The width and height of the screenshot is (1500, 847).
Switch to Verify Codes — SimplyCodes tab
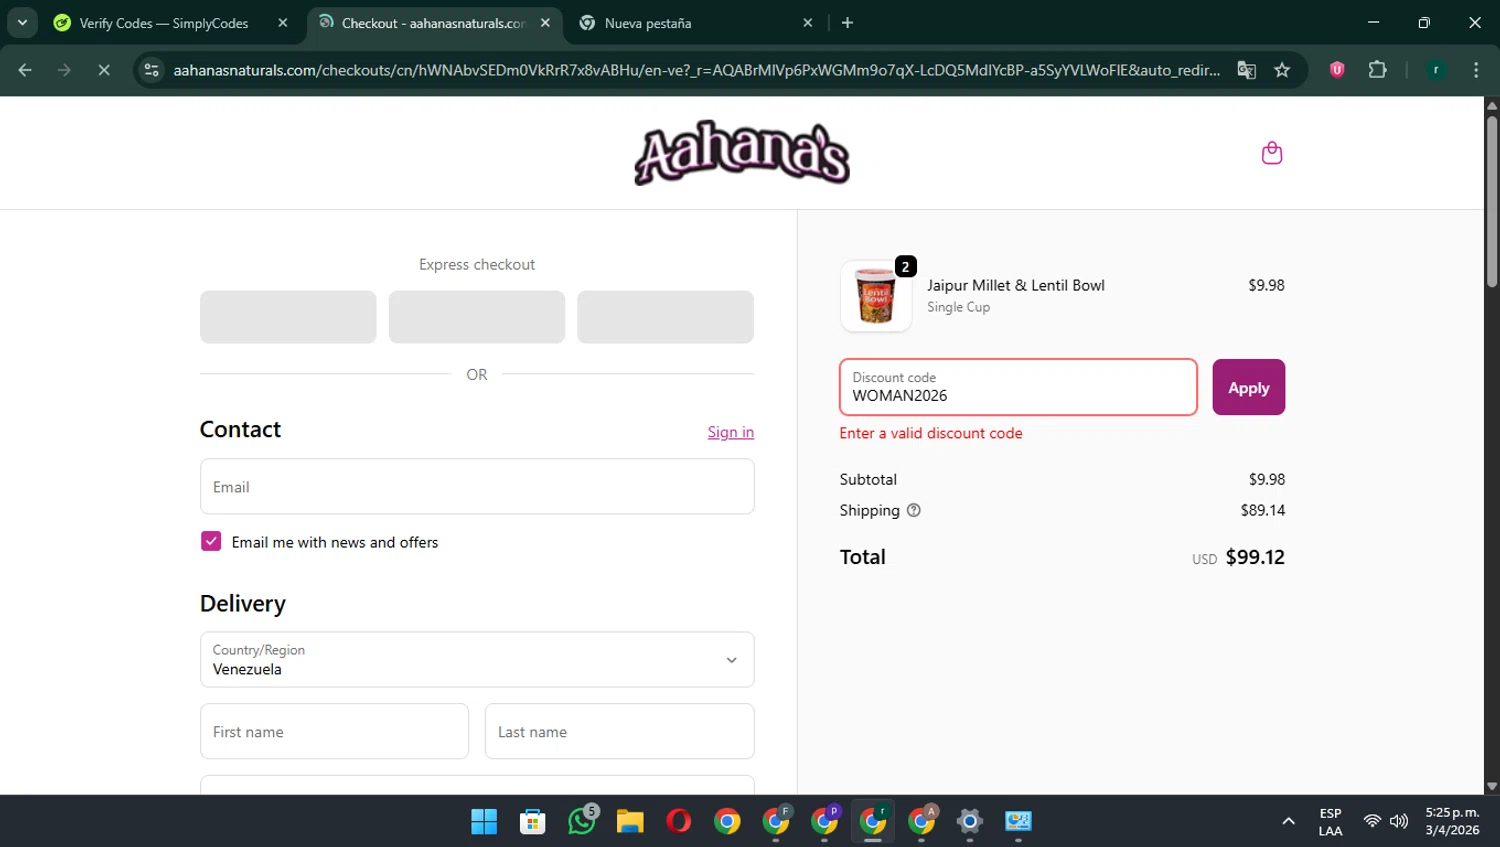click(x=163, y=23)
